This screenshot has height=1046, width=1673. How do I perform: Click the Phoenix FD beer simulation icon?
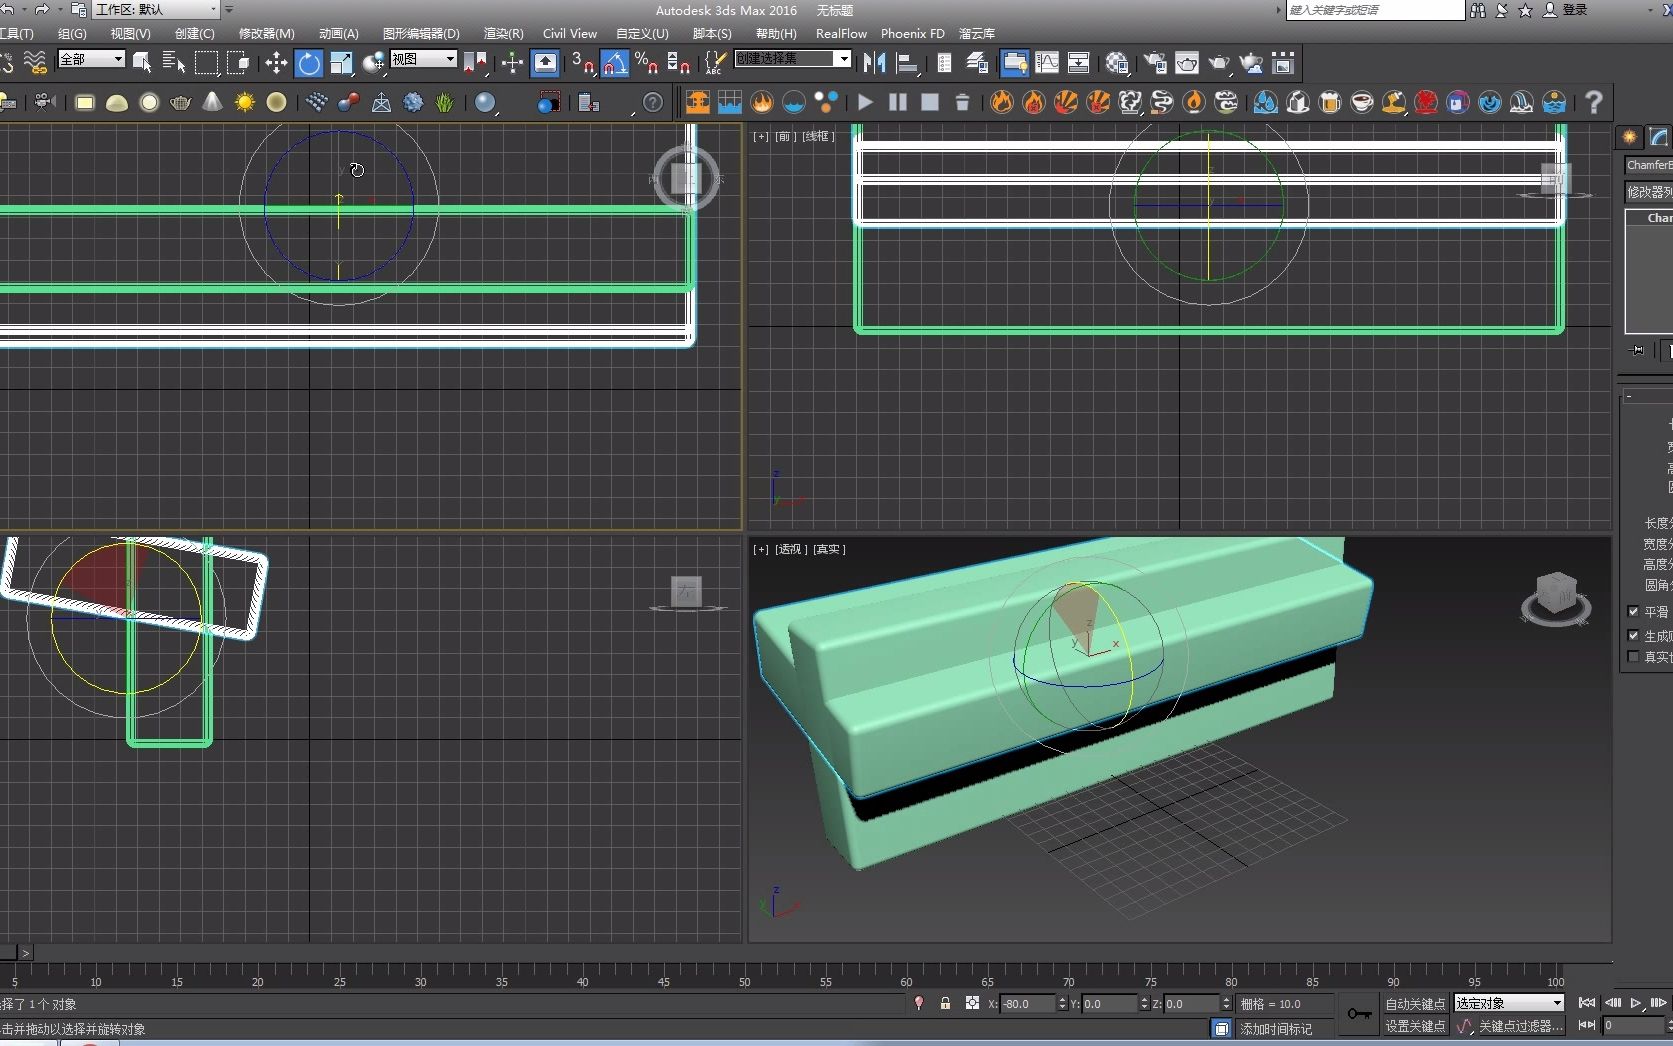(x=1330, y=102)
